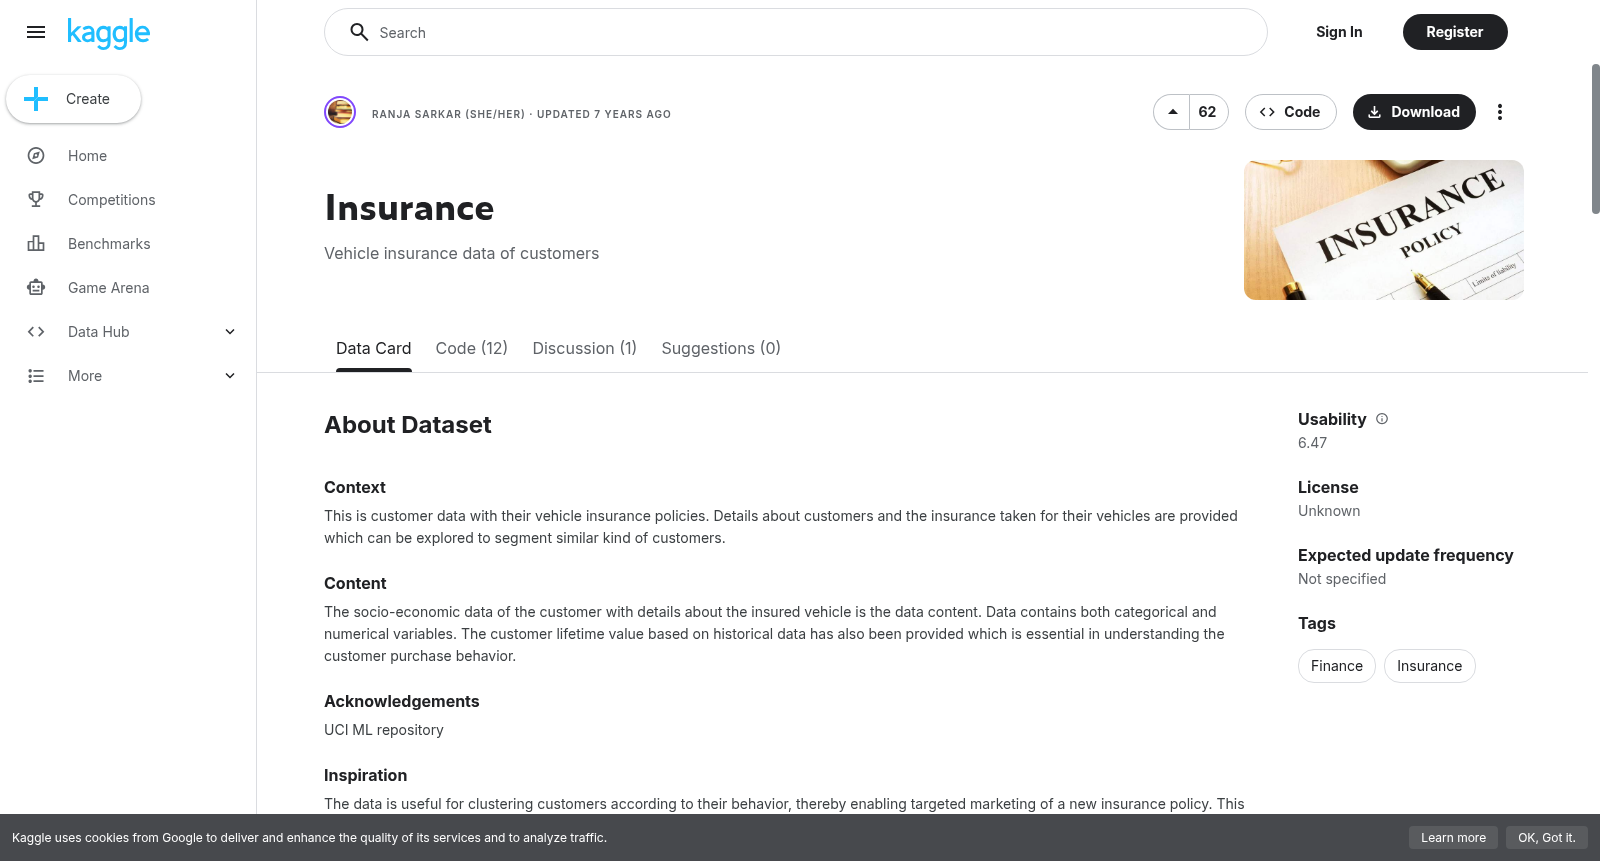1600x861 pixels.
Task: Click the insurance policy cover image
Action: (1384, 230)
